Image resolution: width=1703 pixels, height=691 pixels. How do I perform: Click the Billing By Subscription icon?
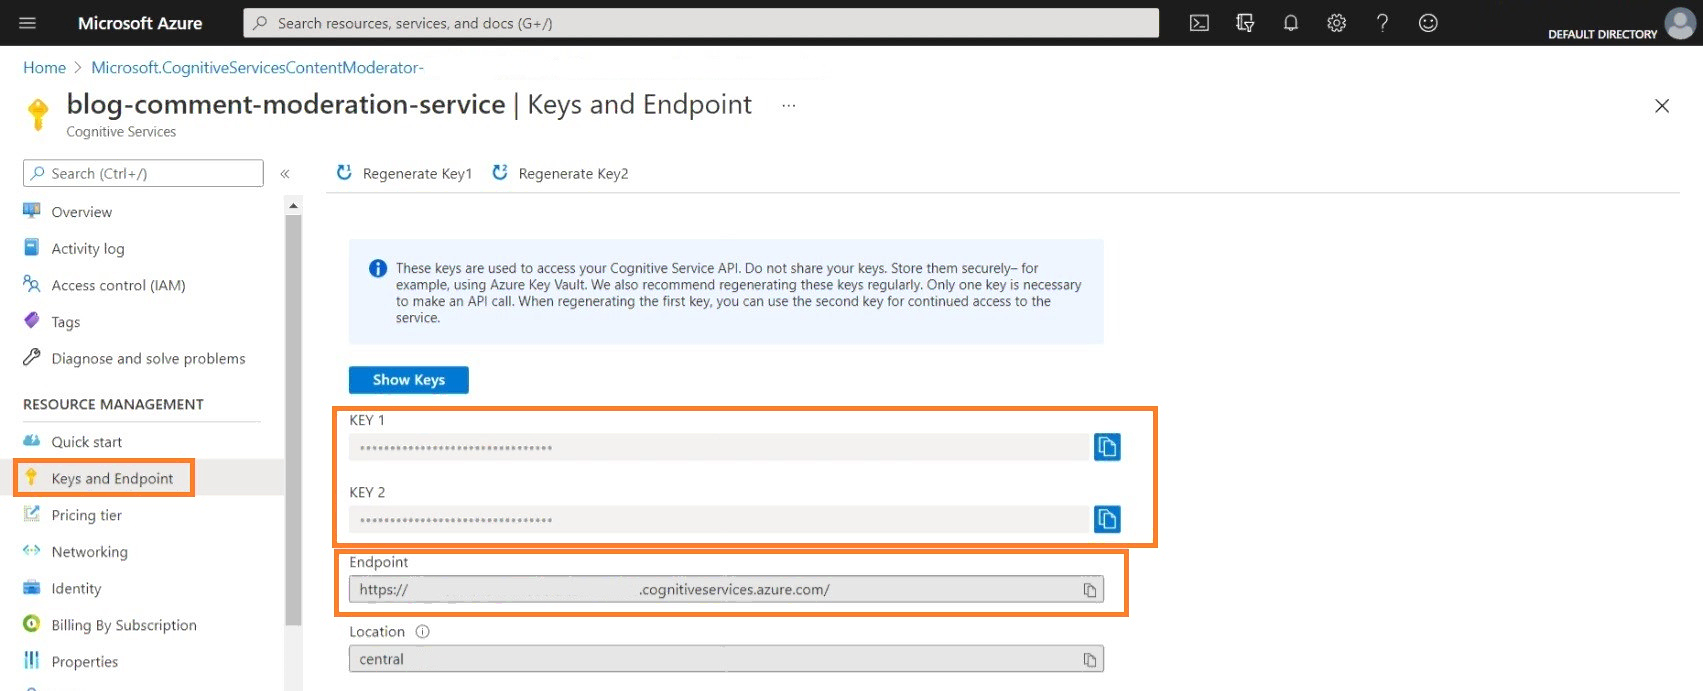click(x=32, y=624)
